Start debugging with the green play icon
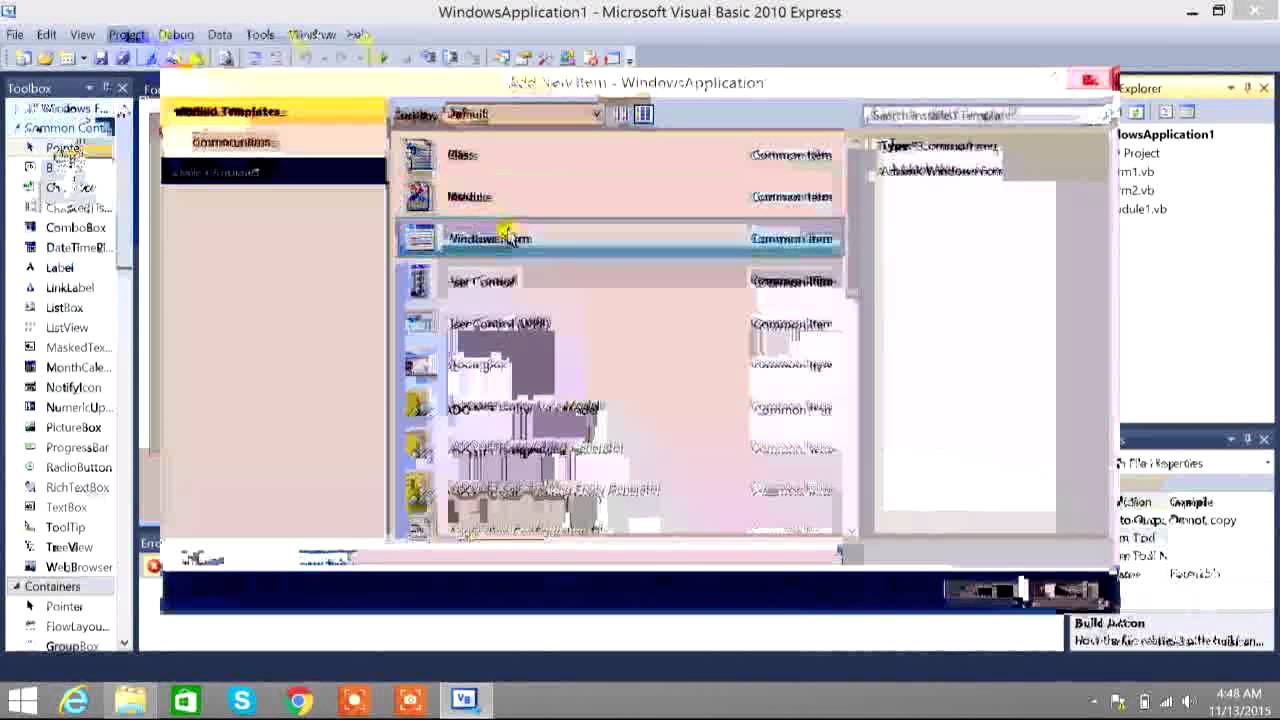1280x720 pixels. pos(383,59)
